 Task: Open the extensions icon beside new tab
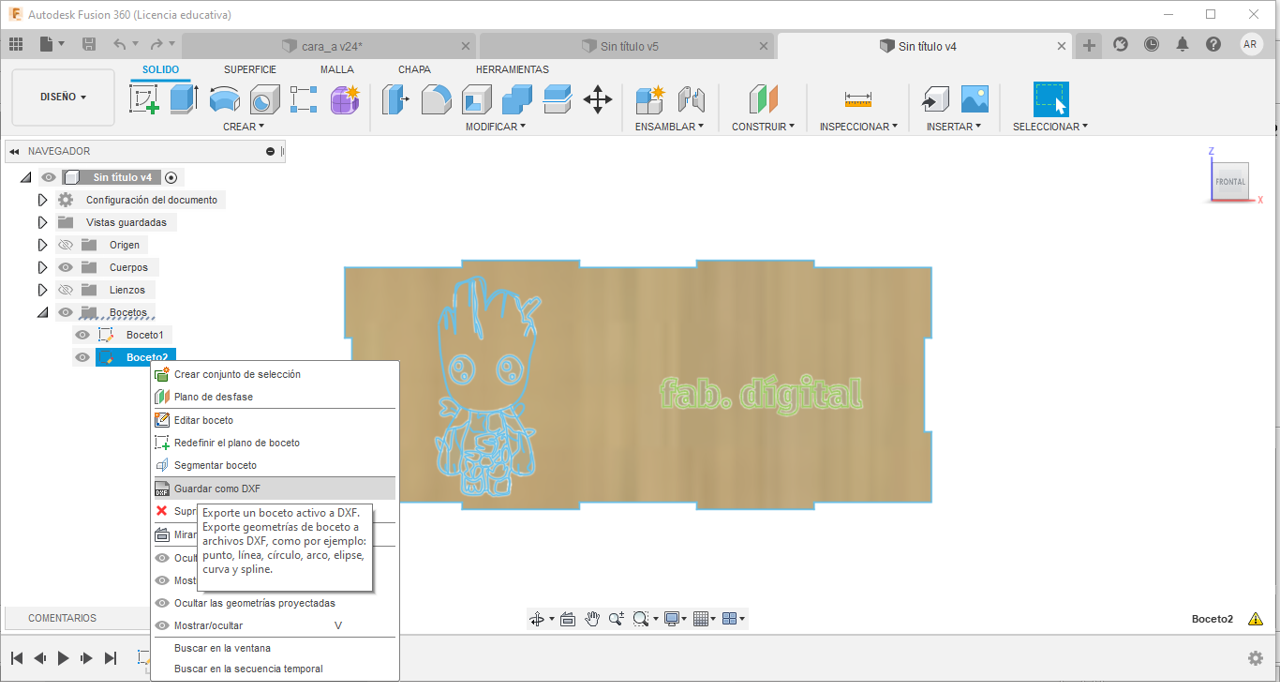click(1121, 44)
